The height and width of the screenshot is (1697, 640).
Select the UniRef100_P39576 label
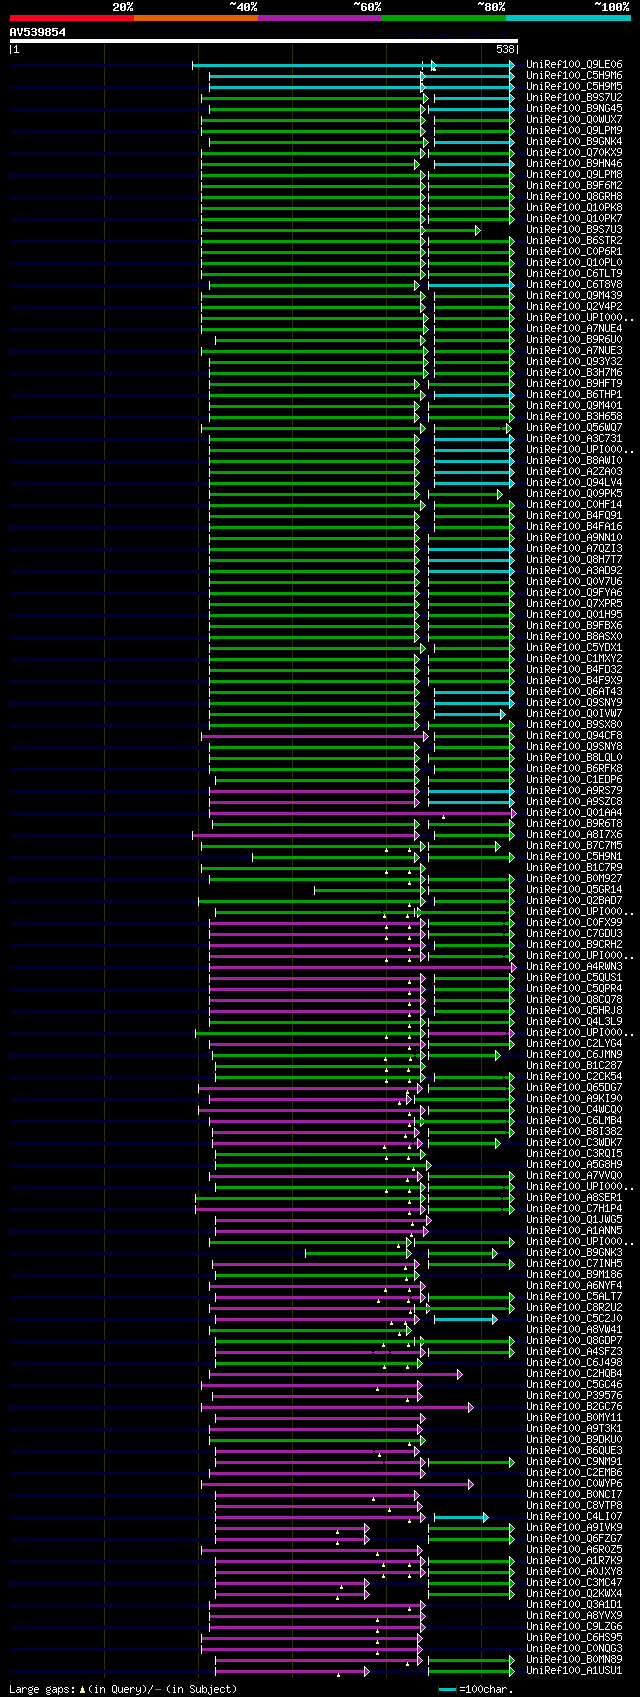pyautogui.click(x=574, y=1396)
